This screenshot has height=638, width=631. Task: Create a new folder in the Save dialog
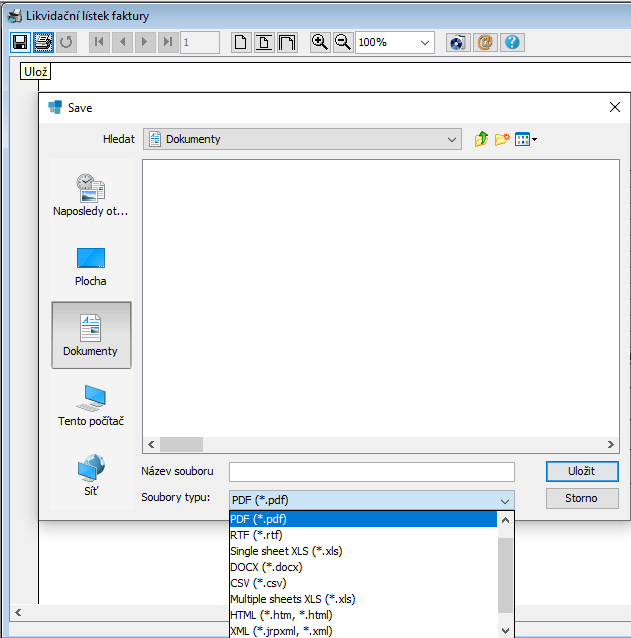502,139
